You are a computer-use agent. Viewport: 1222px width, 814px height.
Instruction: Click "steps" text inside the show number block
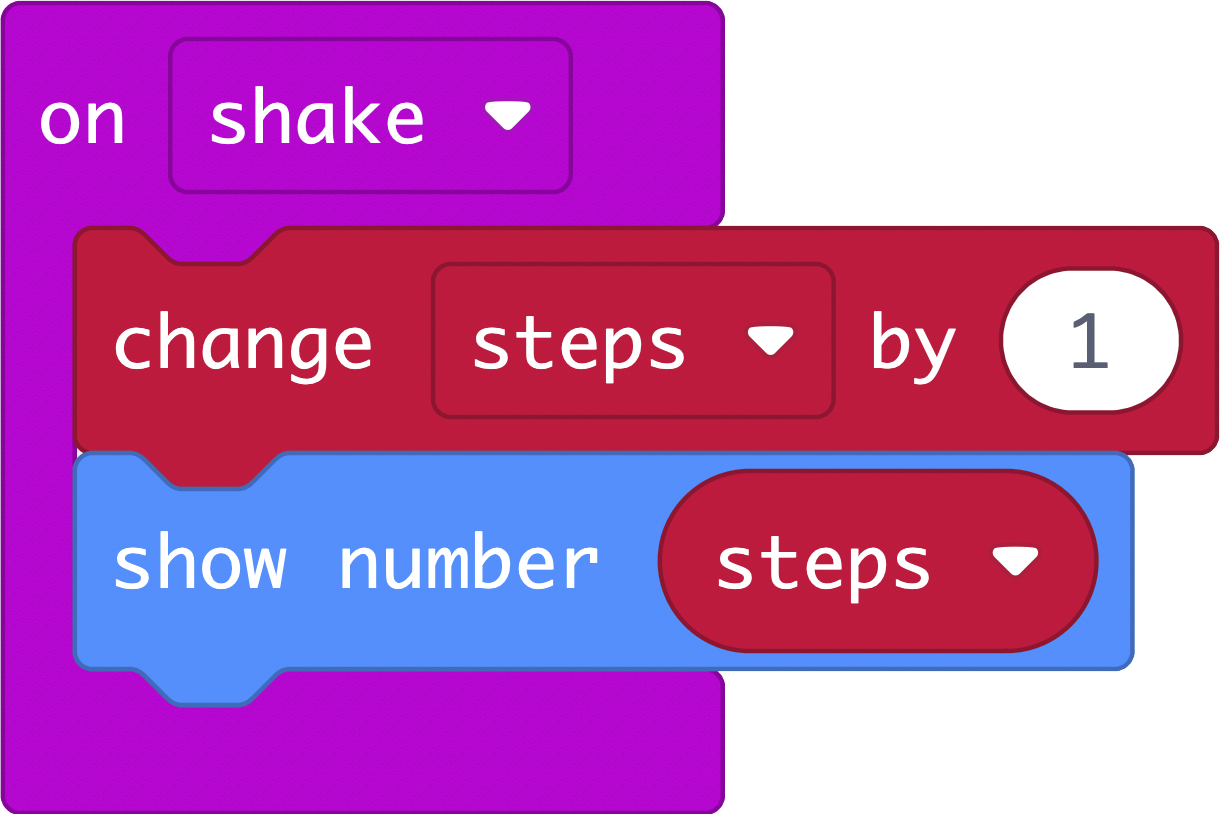pos(823,563)
